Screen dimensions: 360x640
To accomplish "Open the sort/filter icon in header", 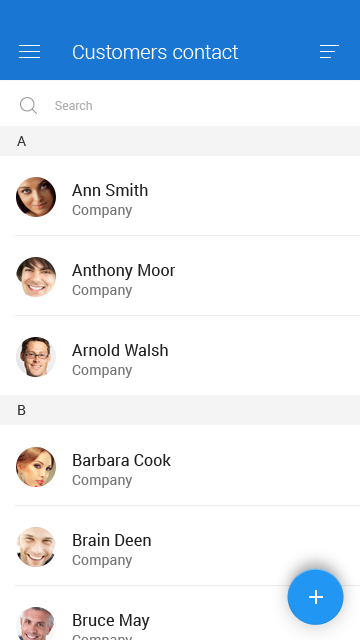I will (329, 52).
